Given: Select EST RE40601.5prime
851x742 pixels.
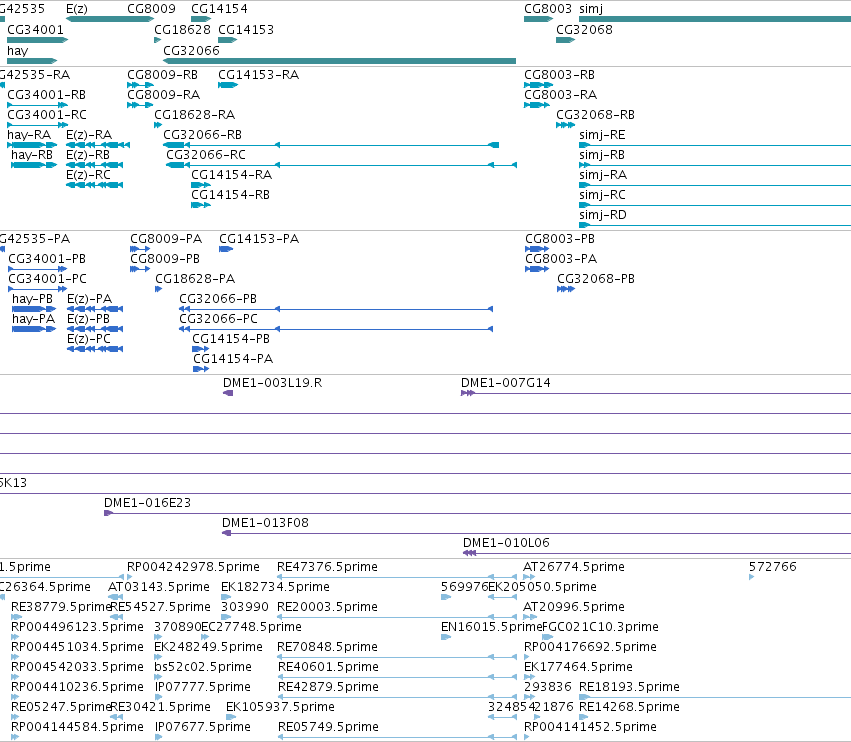Looking at the screenshot, I should point(328,667).
